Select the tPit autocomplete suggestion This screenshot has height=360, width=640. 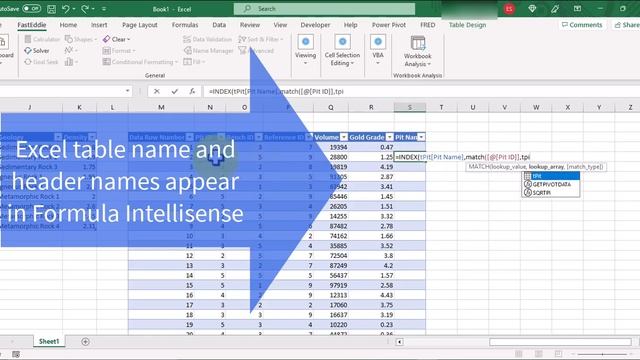pyautogui.click(x=551, y=176)
